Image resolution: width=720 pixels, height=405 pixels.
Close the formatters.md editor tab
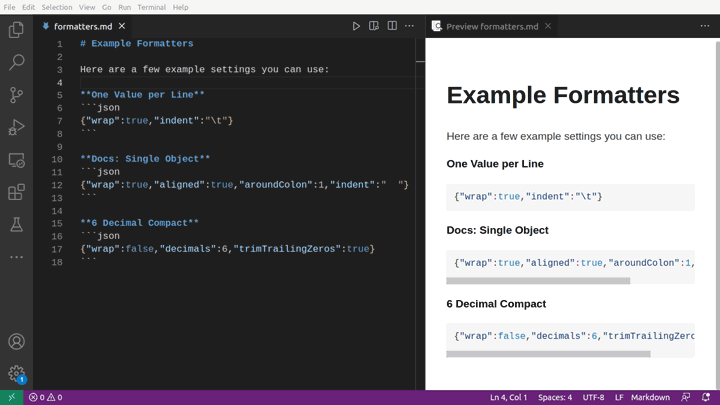click(122, 26)
